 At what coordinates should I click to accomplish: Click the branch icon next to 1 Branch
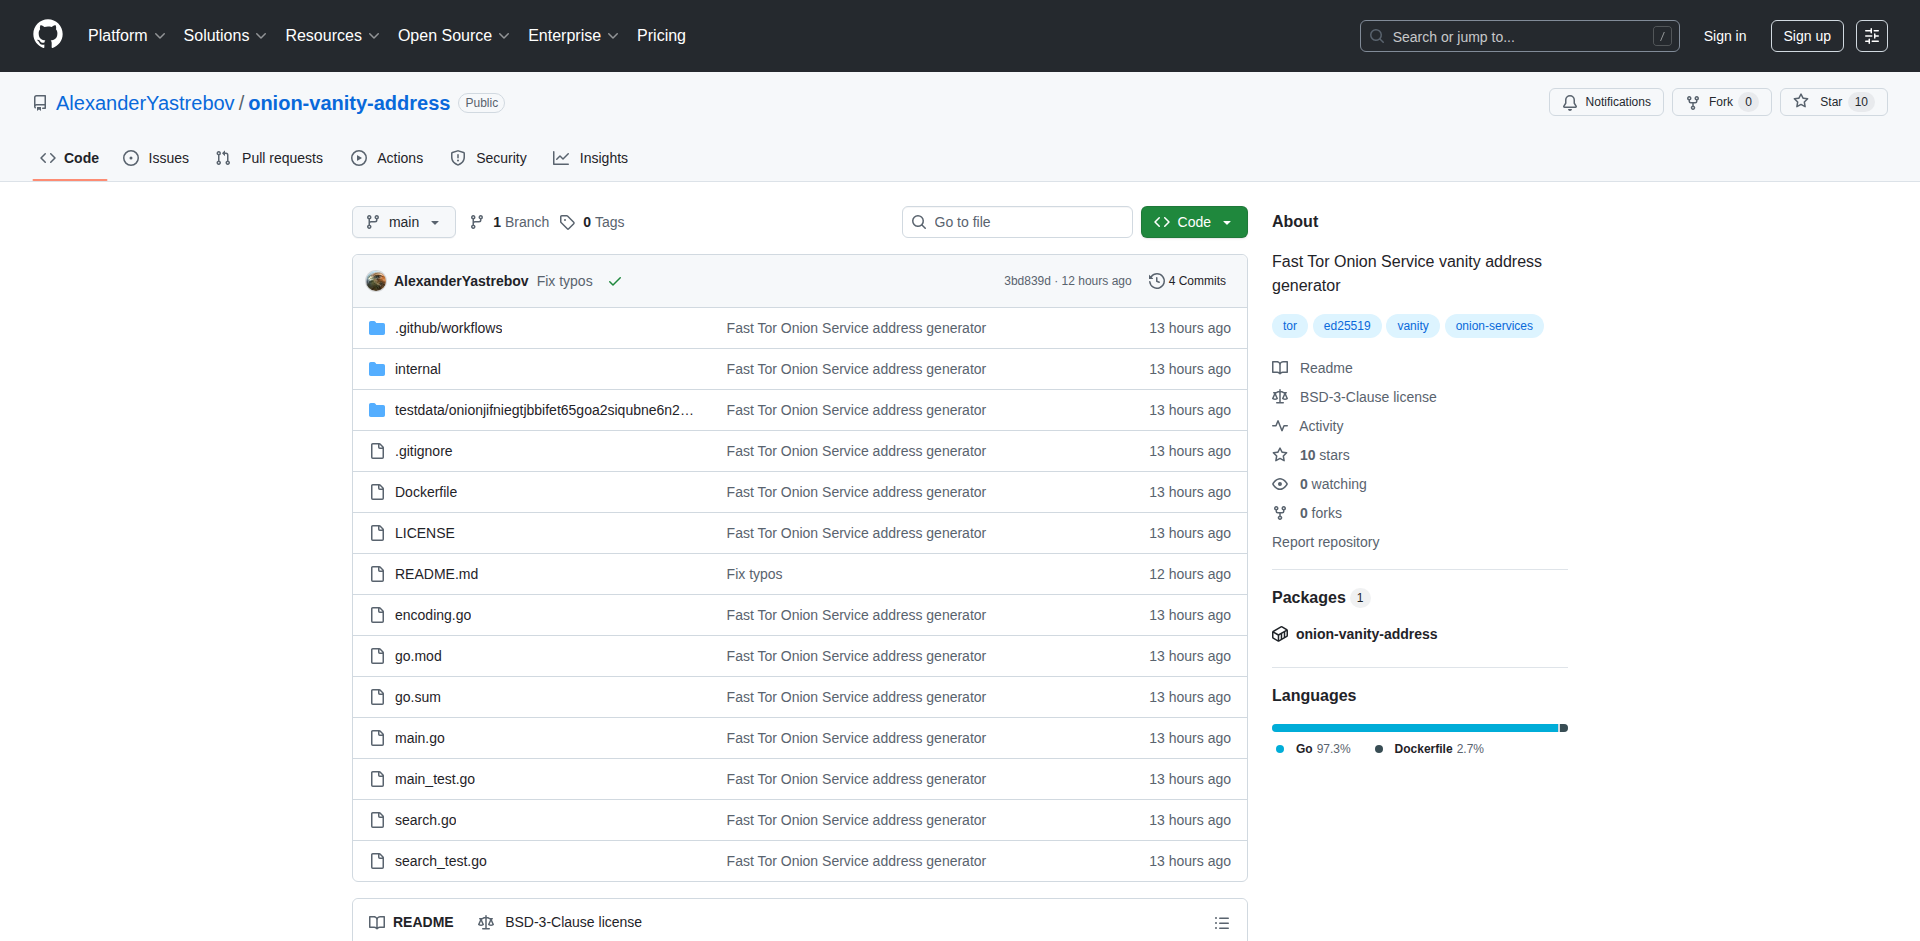tap(477, 222)
